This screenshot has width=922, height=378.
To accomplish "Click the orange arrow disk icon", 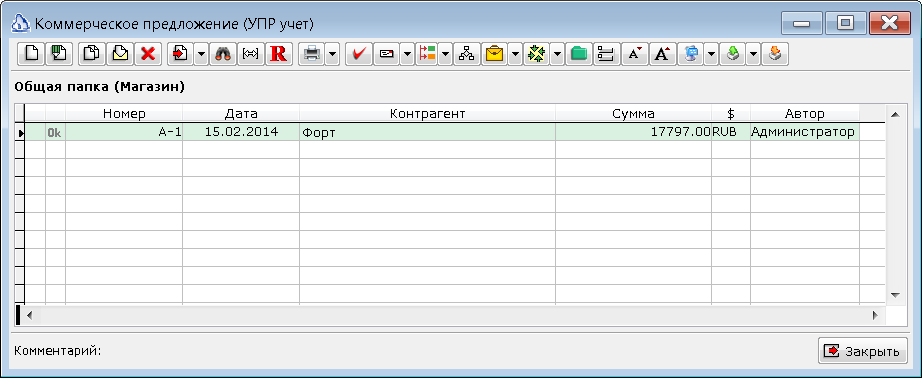I will tap(774, 54).
